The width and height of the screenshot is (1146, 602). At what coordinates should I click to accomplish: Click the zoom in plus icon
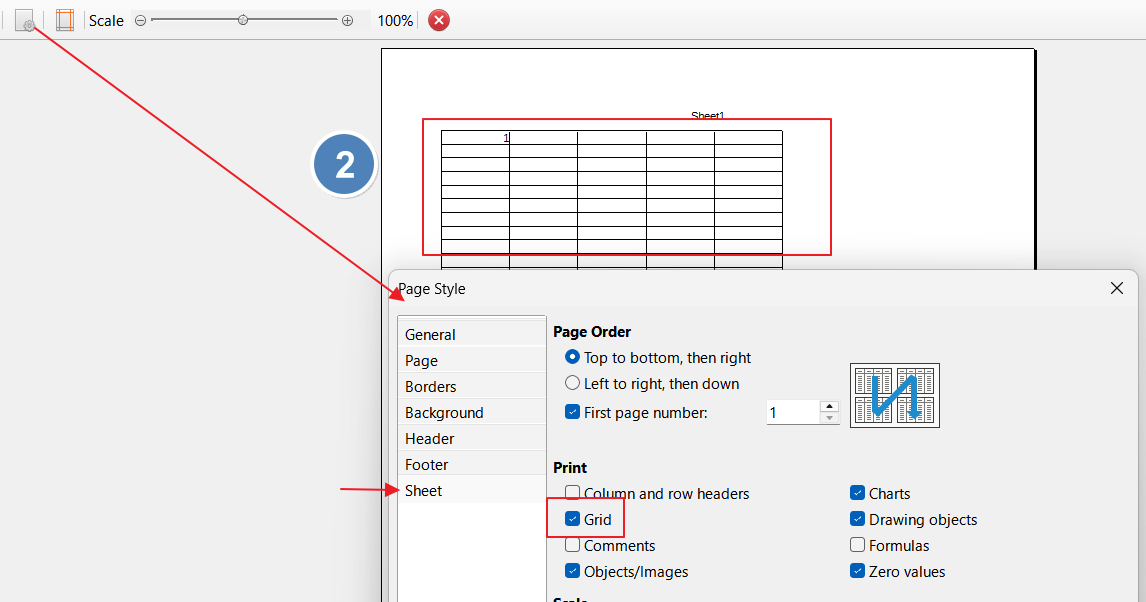[347, 20]
